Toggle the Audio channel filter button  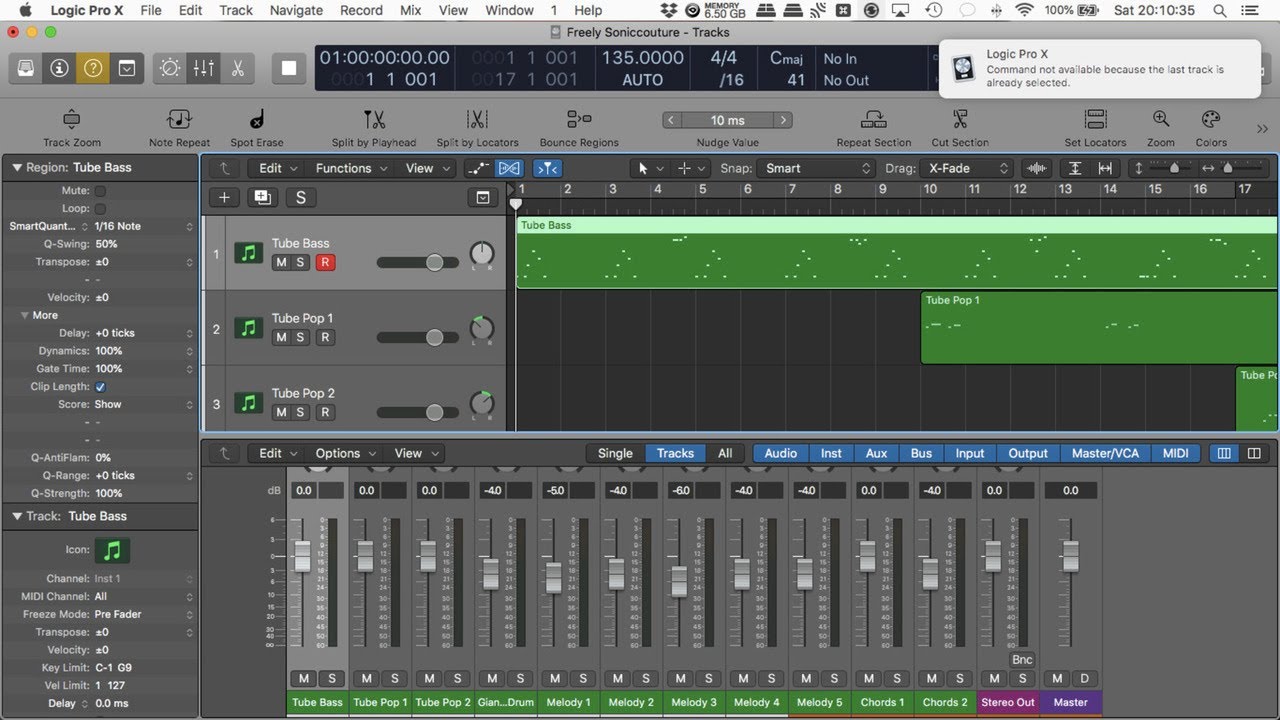781,453
